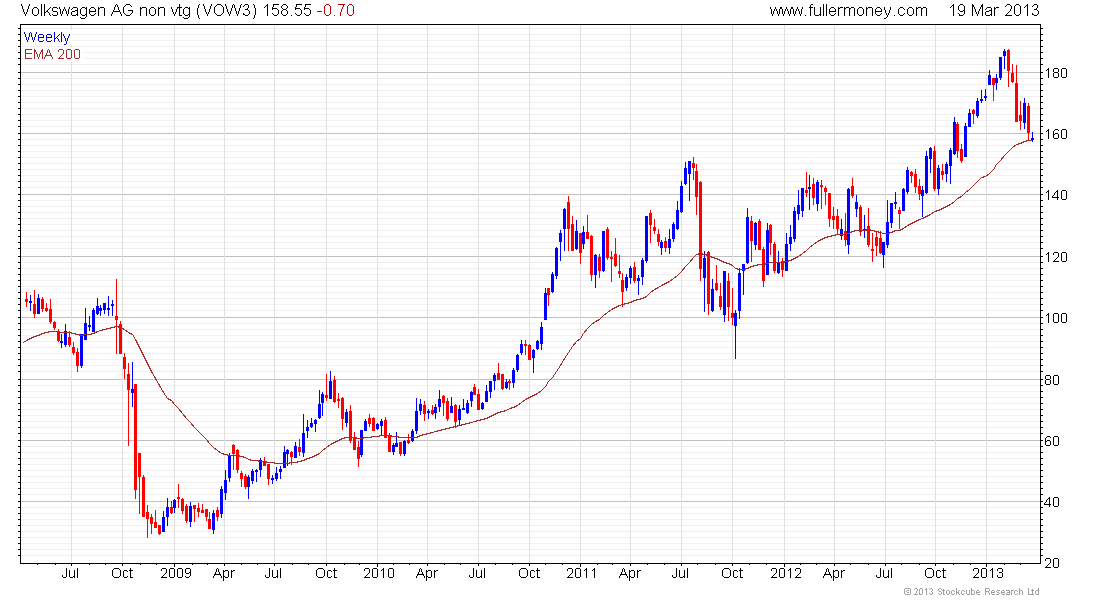Click the Apr label right after 2009
Viewport: 1100px width, 600px height.
[224, 573]
